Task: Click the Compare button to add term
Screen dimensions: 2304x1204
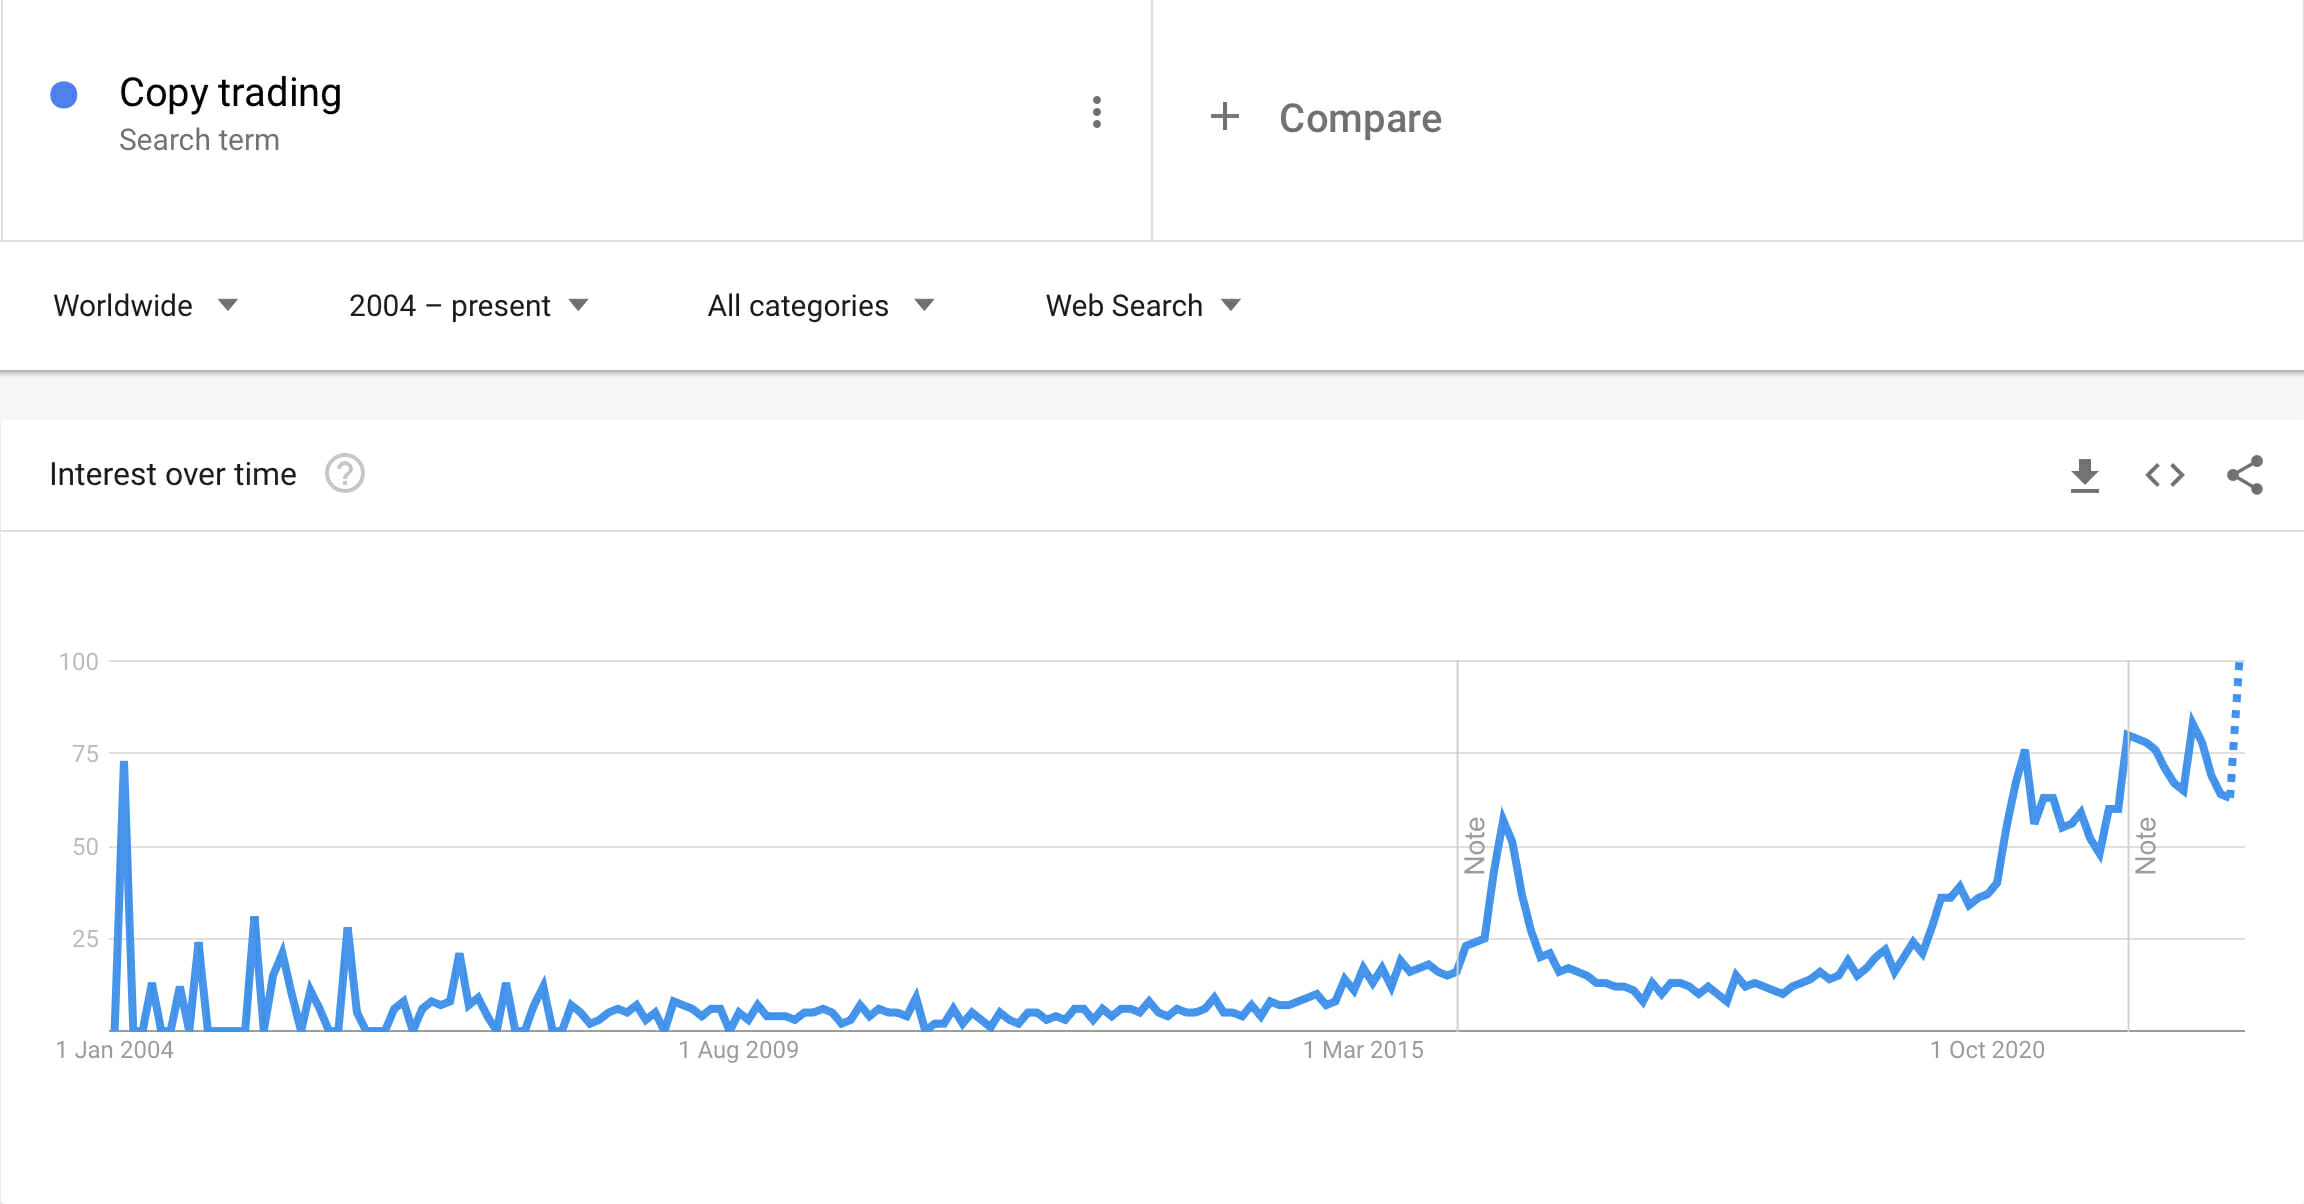Action: coord(1360,118)
